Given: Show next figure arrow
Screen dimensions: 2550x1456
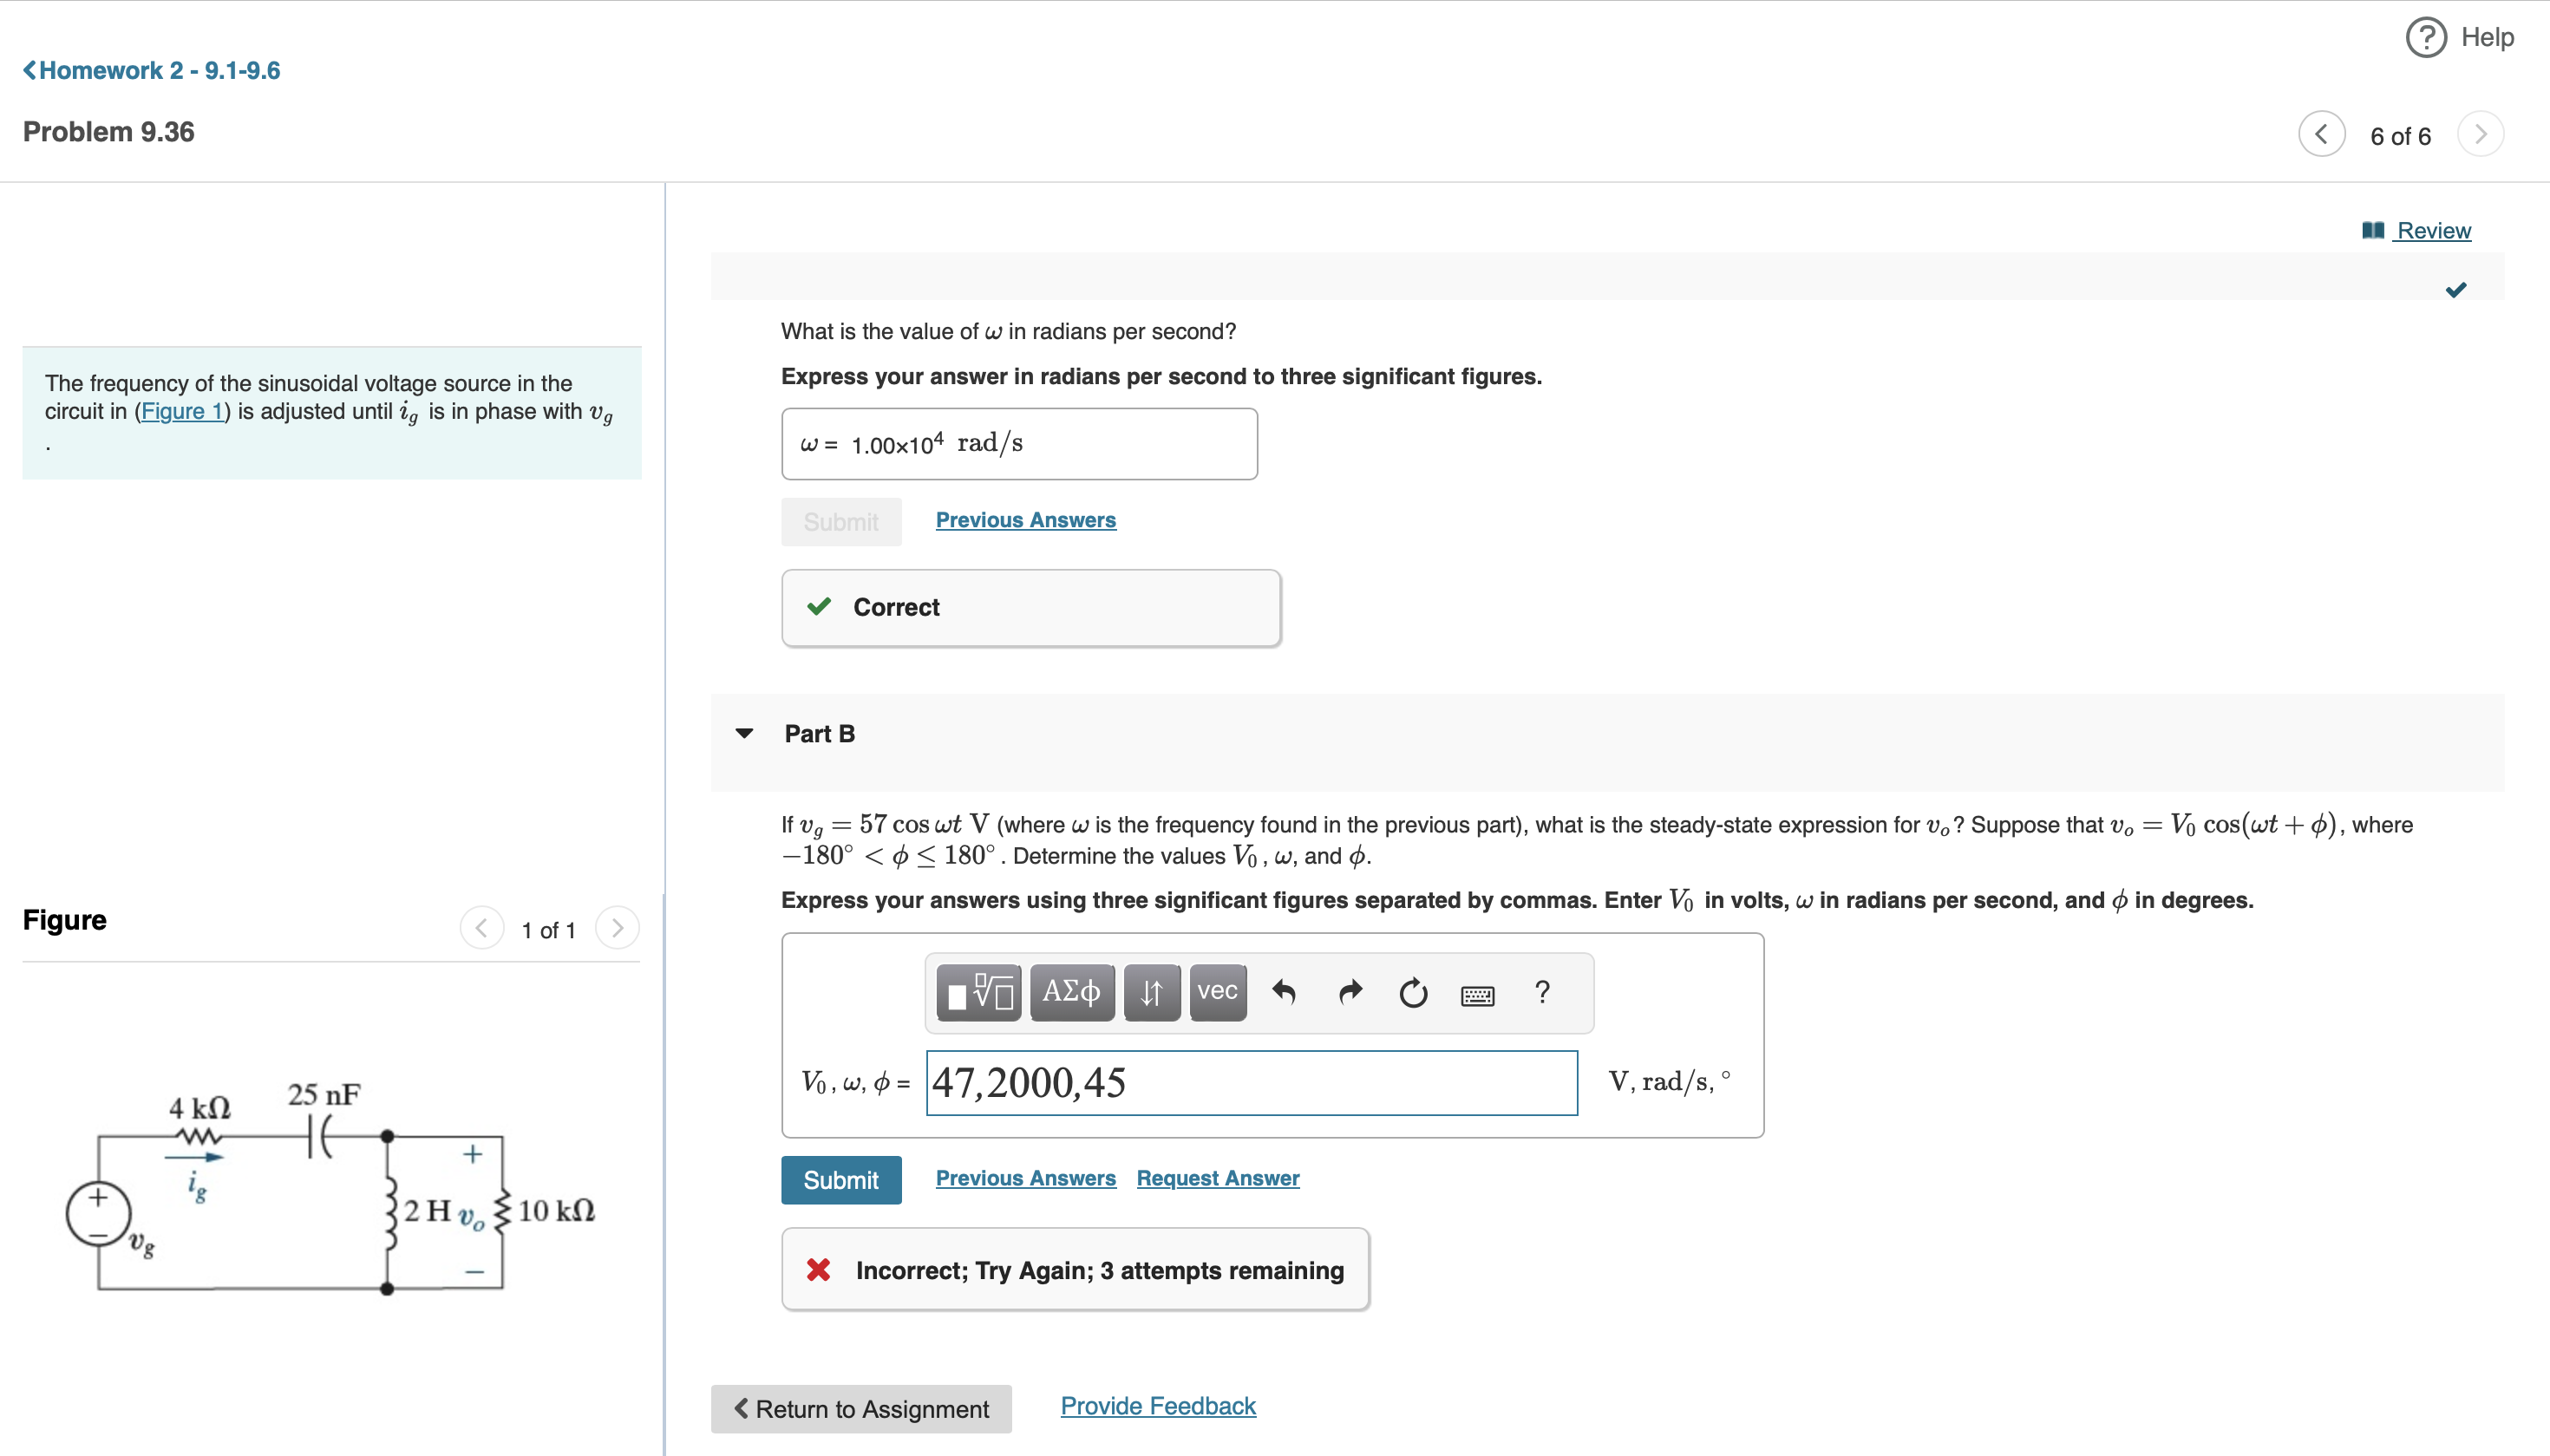Looking at the screenshot, I should (x=617, y=928).
